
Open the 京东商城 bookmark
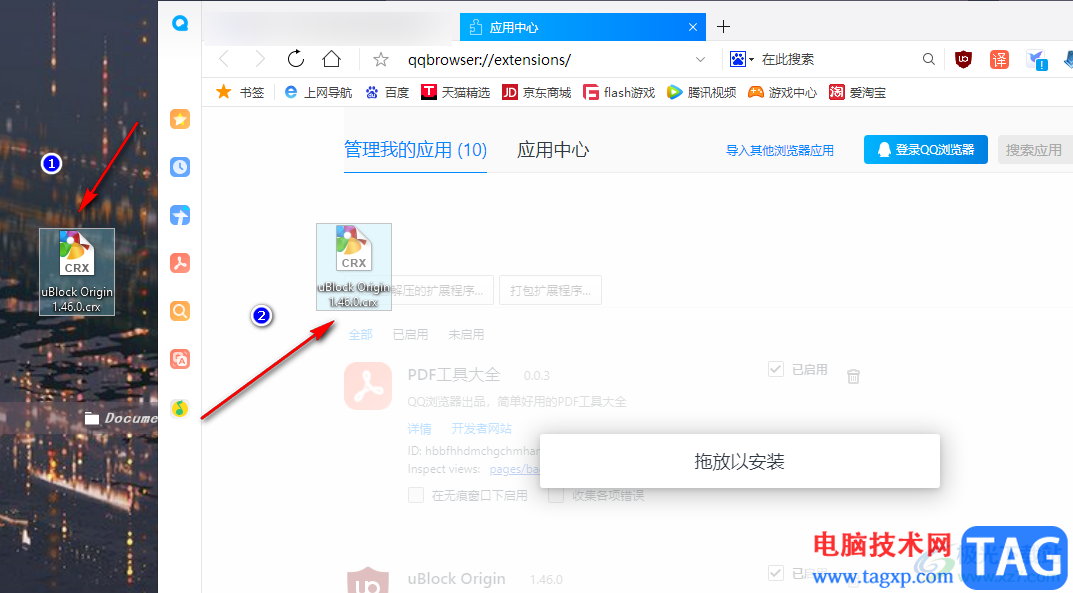pos(536,92)
